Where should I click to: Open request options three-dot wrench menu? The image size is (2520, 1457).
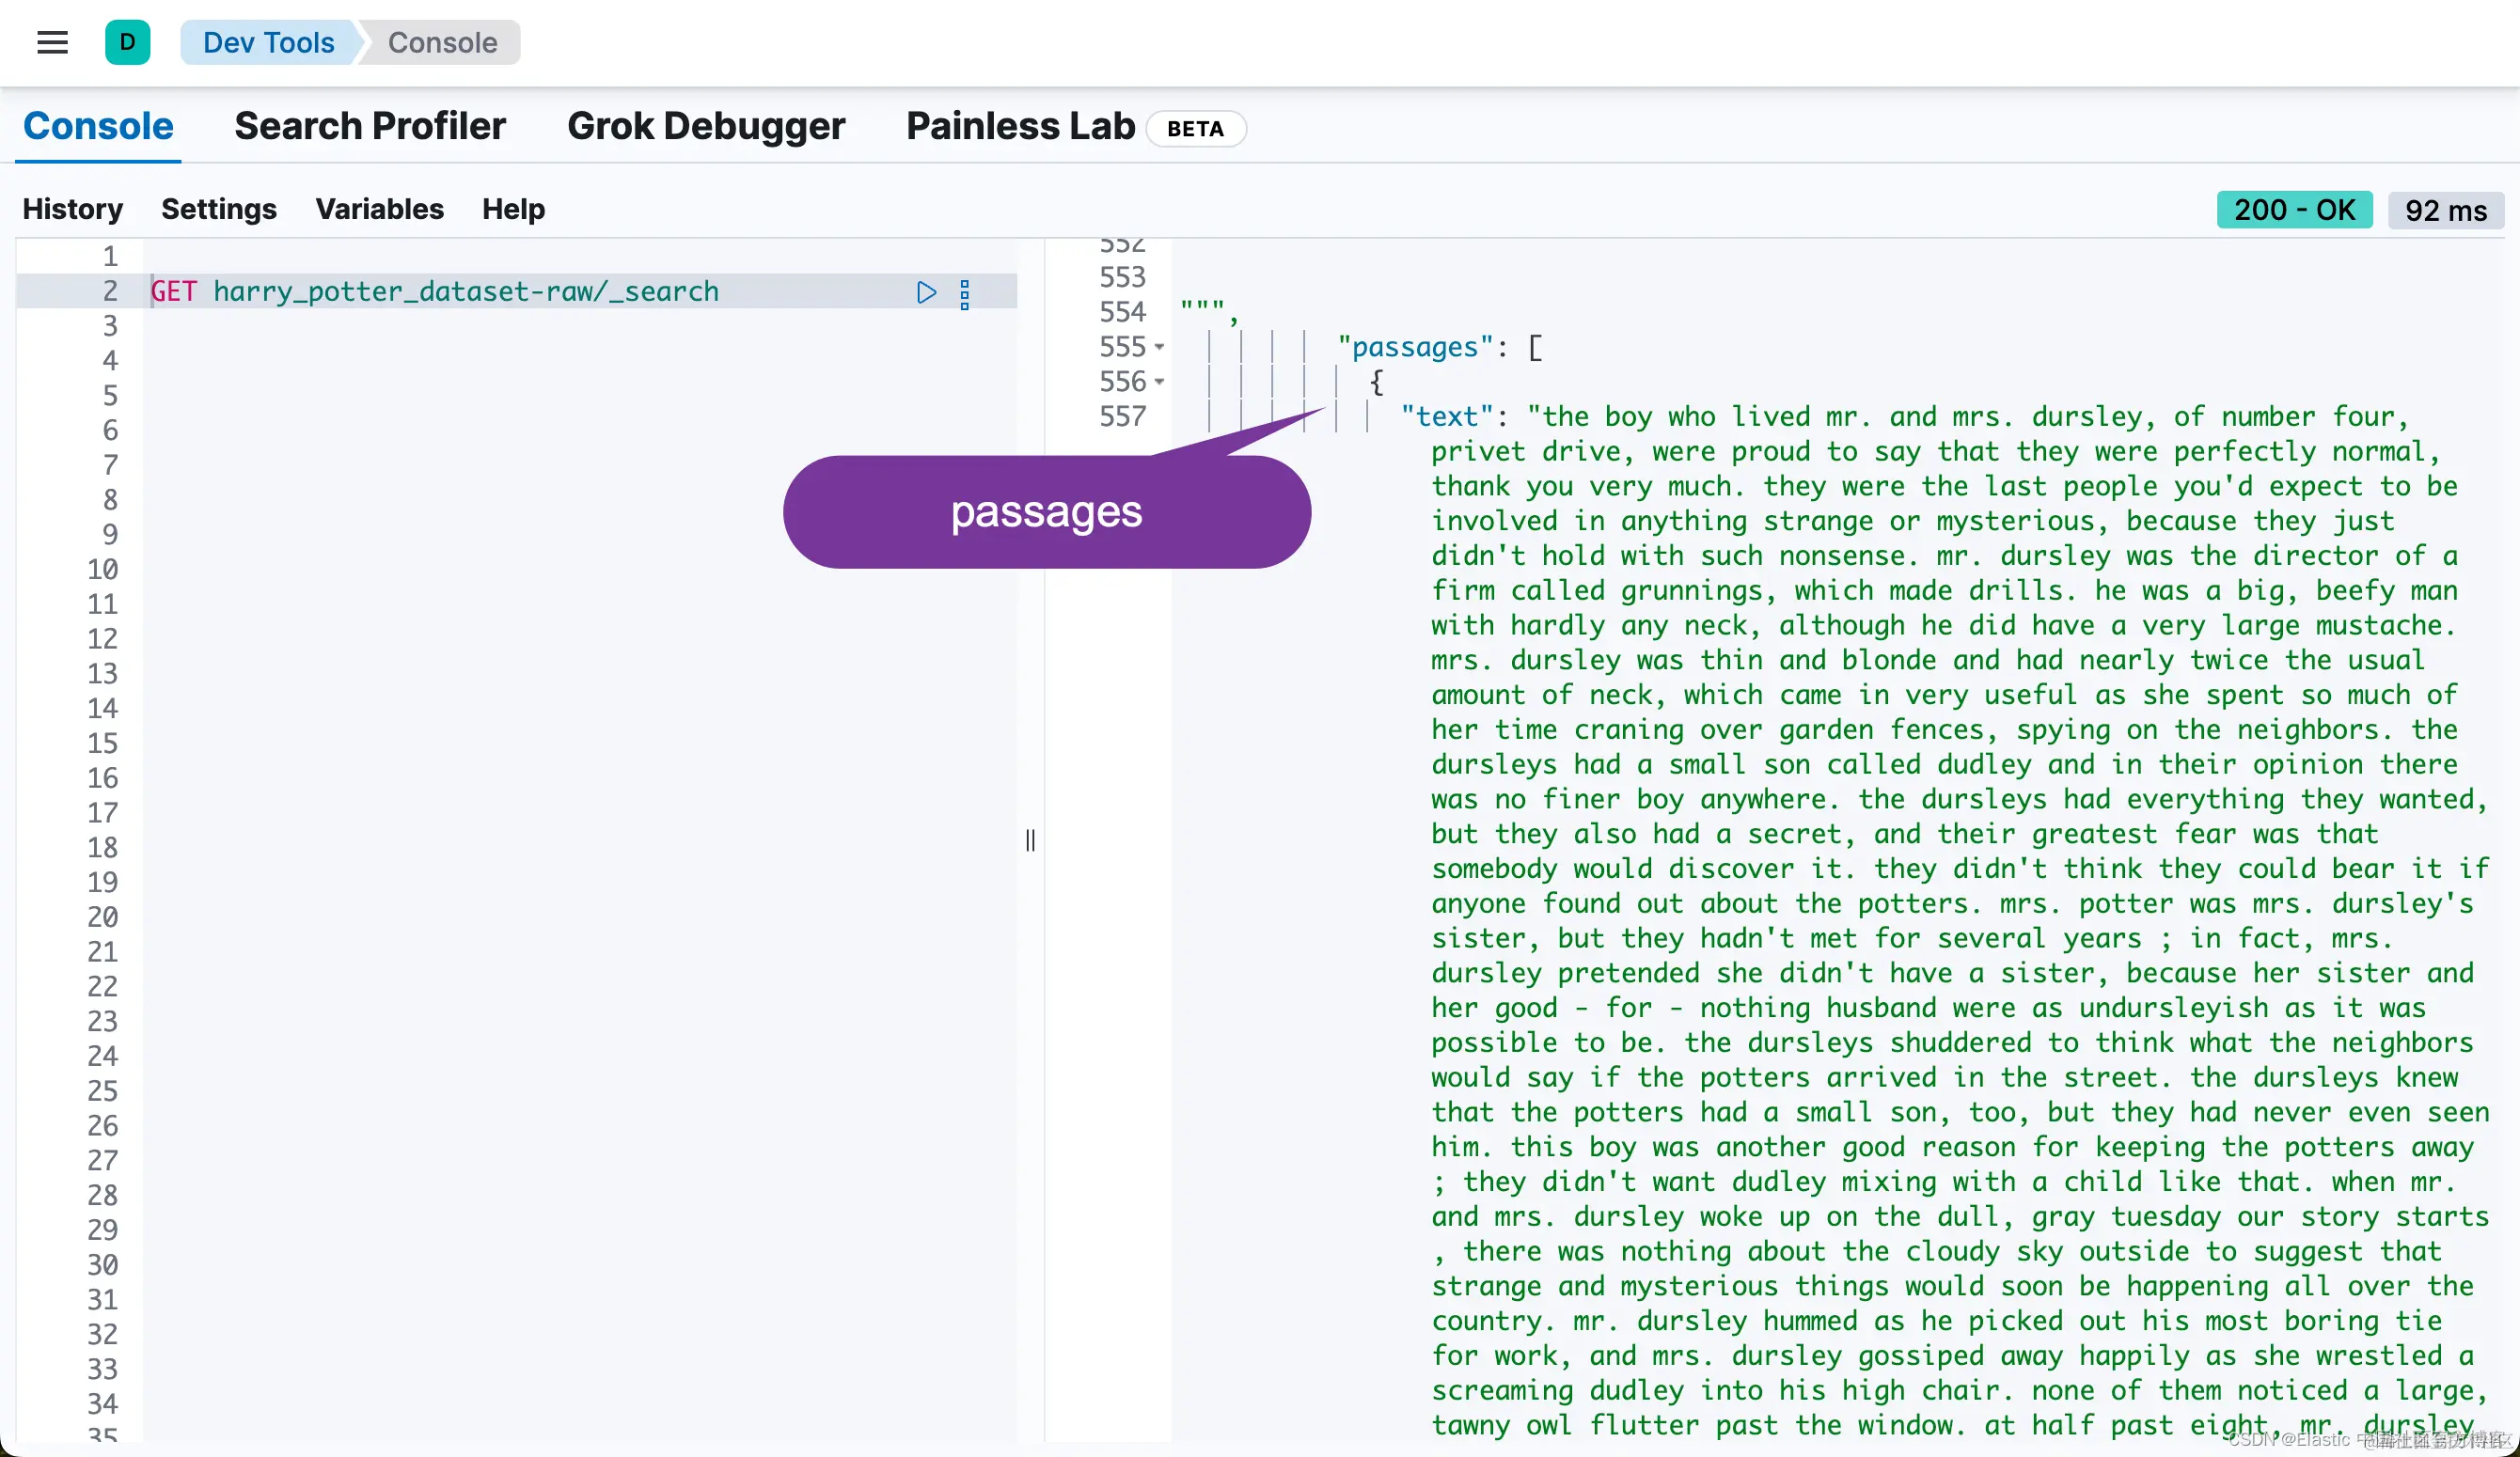tap(964, 294)
